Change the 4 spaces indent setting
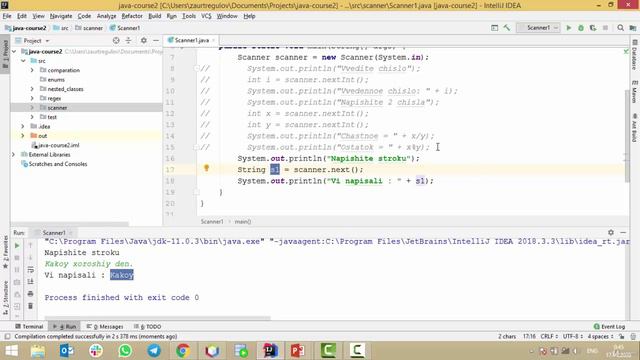 click(x=600, y=336)
